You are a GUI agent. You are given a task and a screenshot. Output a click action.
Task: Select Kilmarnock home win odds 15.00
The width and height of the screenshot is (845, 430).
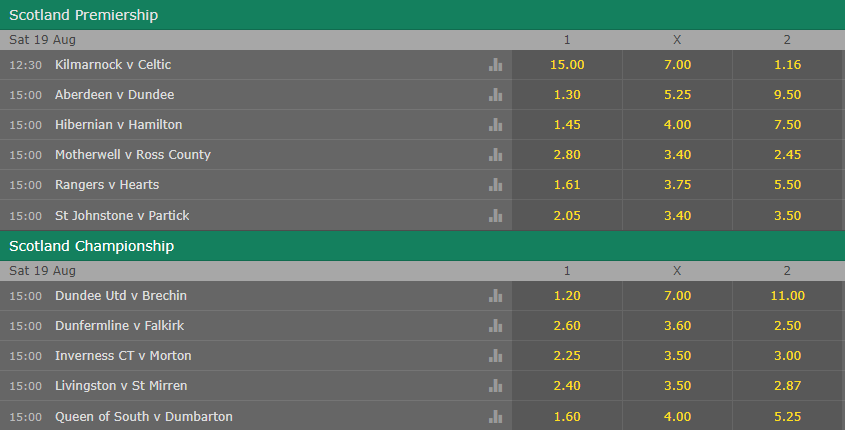567,65
